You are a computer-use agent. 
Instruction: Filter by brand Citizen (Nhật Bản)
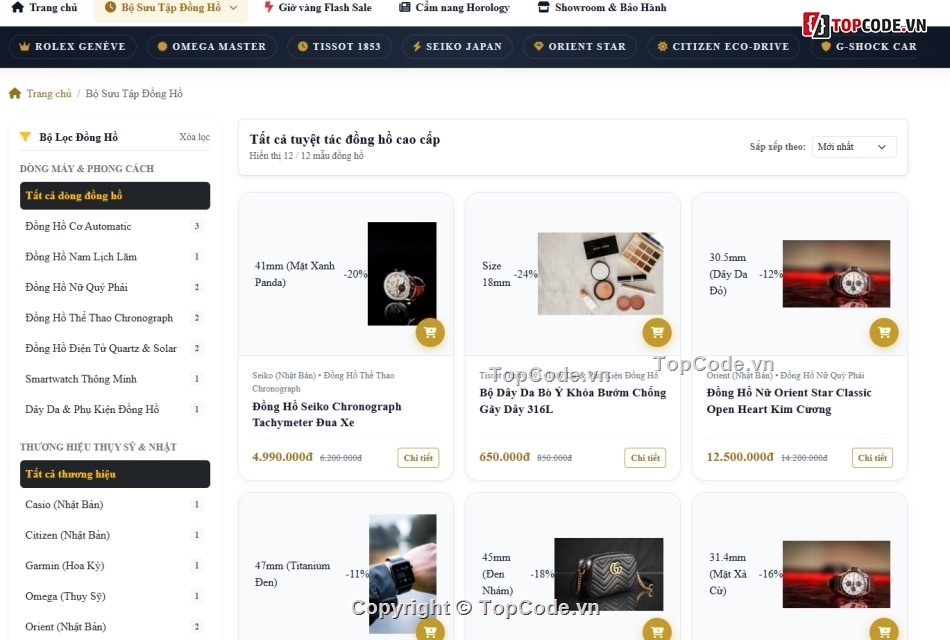(x=115, y=535)
